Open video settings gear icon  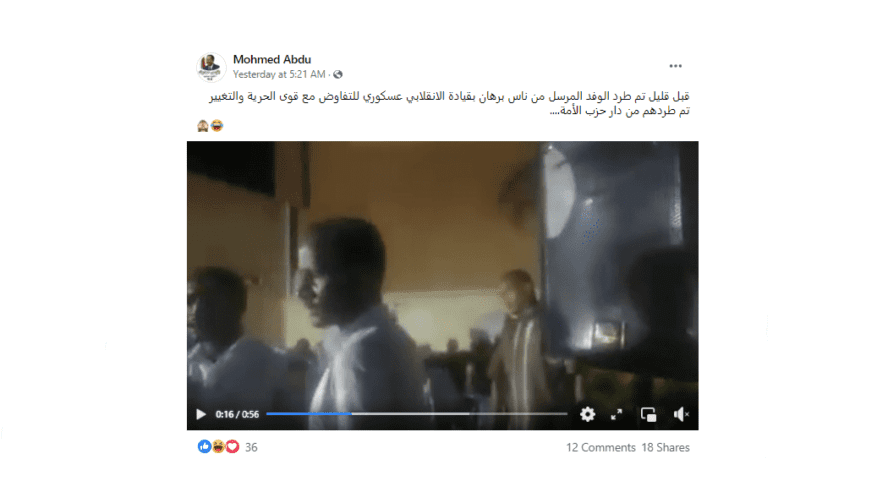tap(587, 414)
